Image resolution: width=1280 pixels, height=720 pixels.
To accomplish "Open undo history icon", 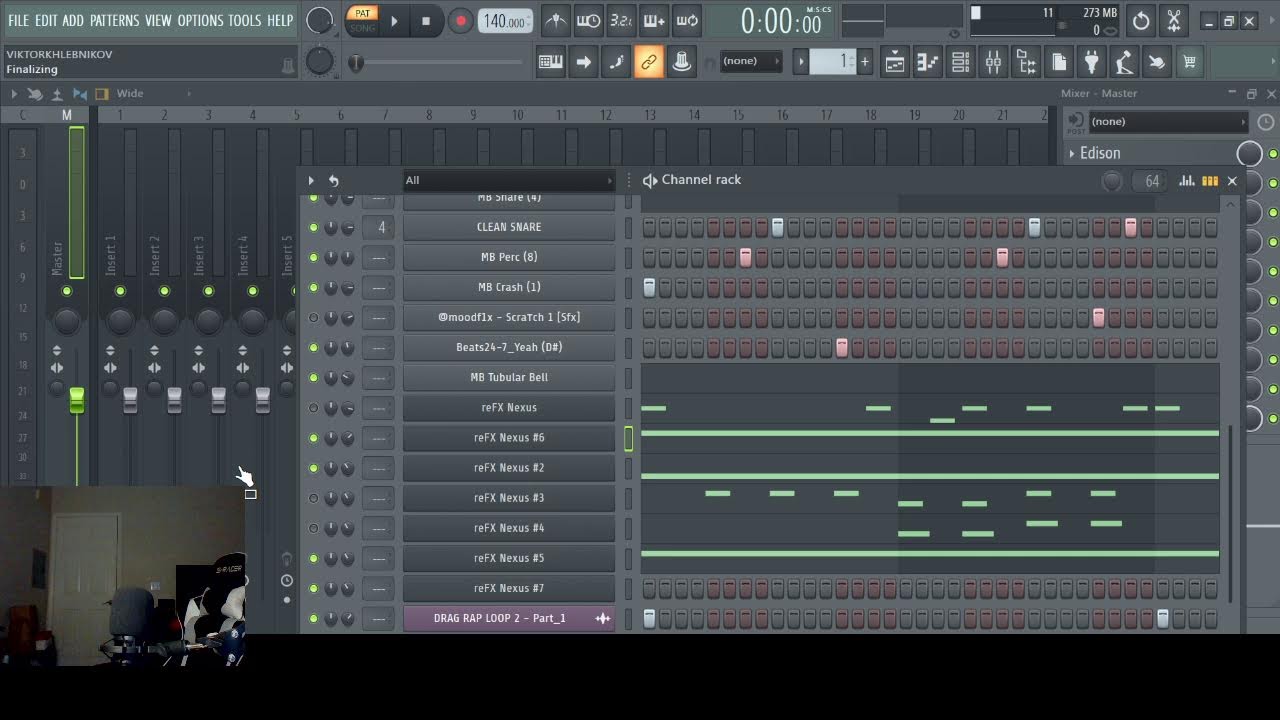I will [x=1141, y=20].
